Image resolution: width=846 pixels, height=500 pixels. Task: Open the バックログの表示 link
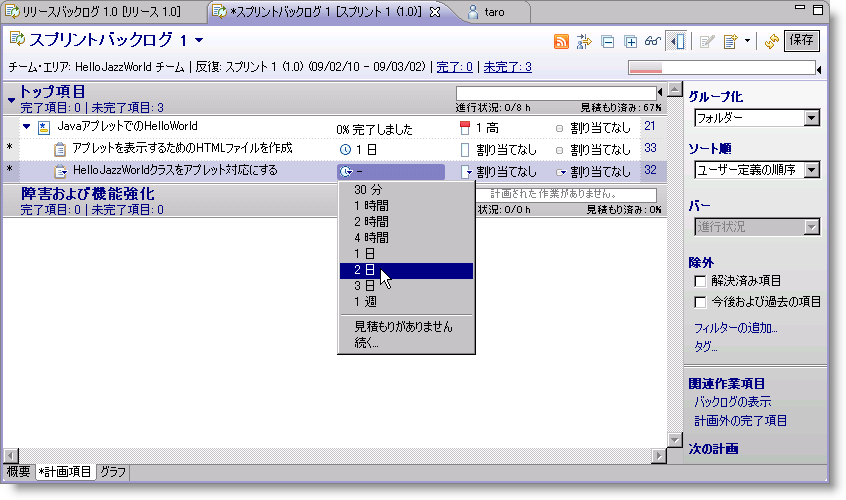(x=732, y=402)
